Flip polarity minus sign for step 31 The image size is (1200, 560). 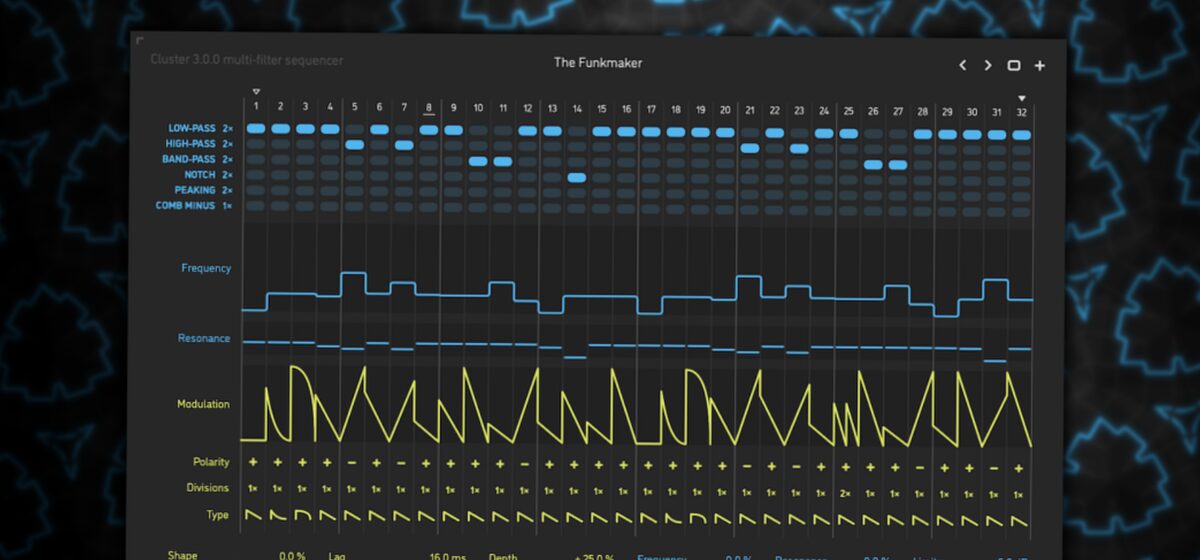coord(993,468)
